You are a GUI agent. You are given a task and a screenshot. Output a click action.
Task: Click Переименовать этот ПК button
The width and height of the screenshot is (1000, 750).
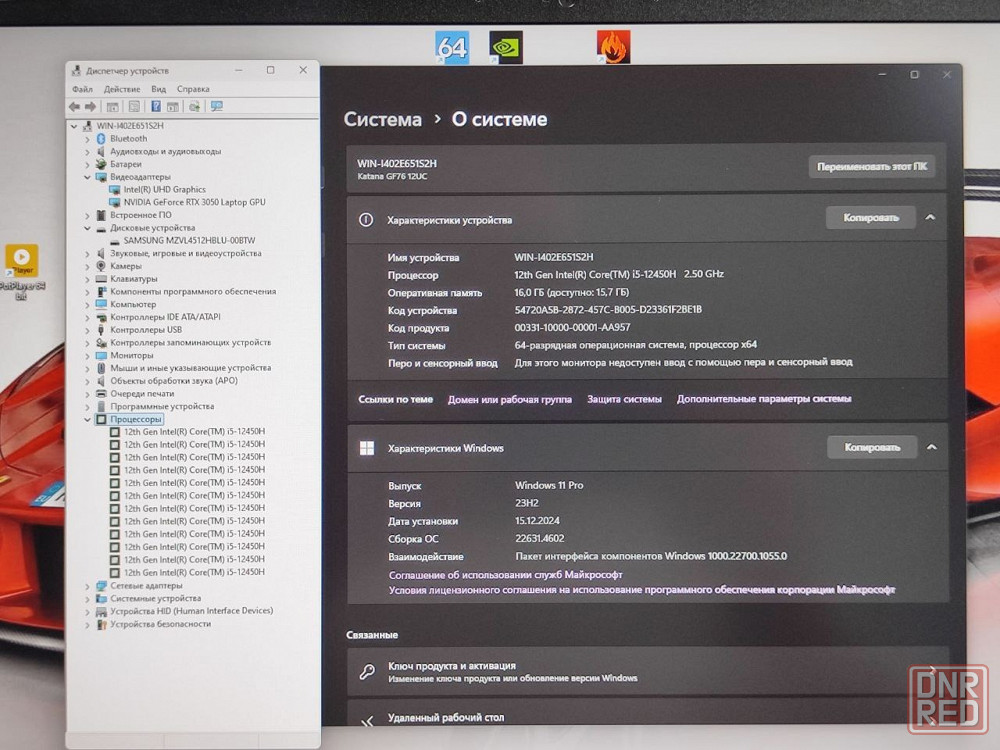pyautogui.click(x=872, y=166)
